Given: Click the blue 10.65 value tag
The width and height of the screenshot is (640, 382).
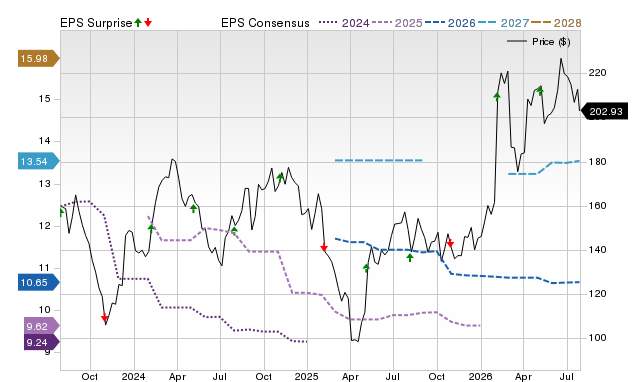Looking at the screenshot, I should [39, 282].
